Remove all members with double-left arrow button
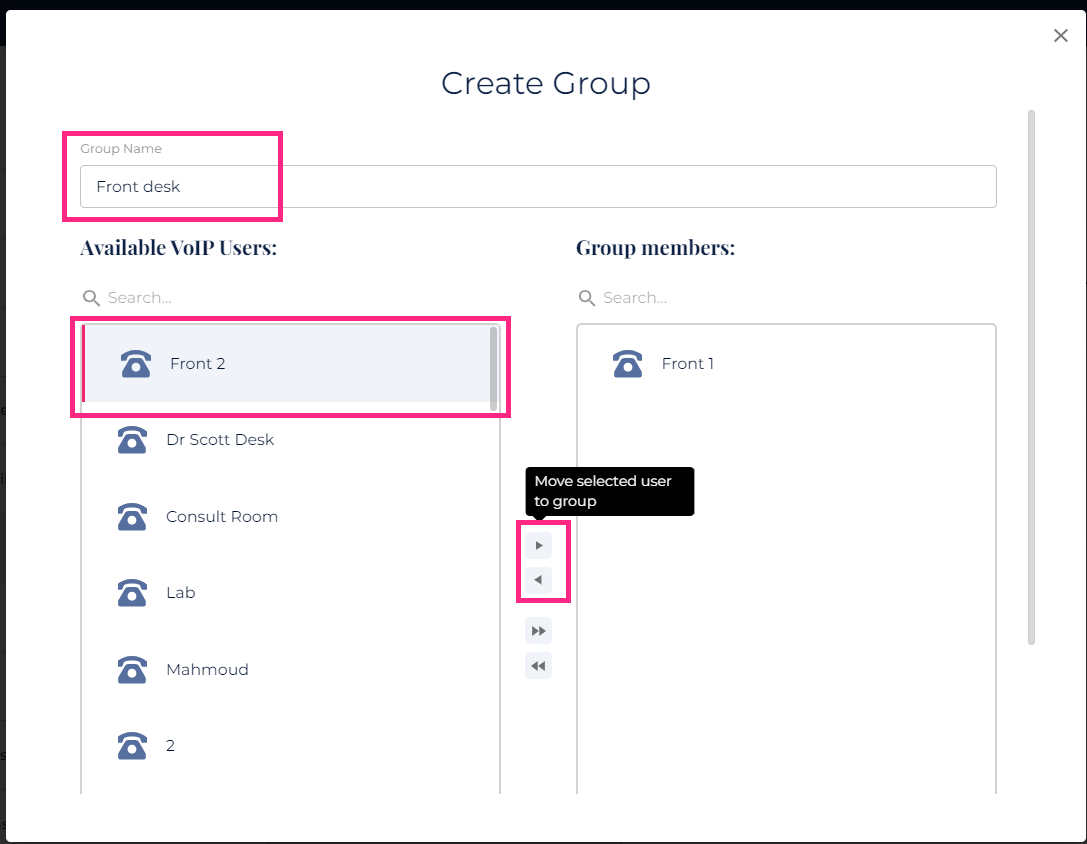 click(538, 666)
